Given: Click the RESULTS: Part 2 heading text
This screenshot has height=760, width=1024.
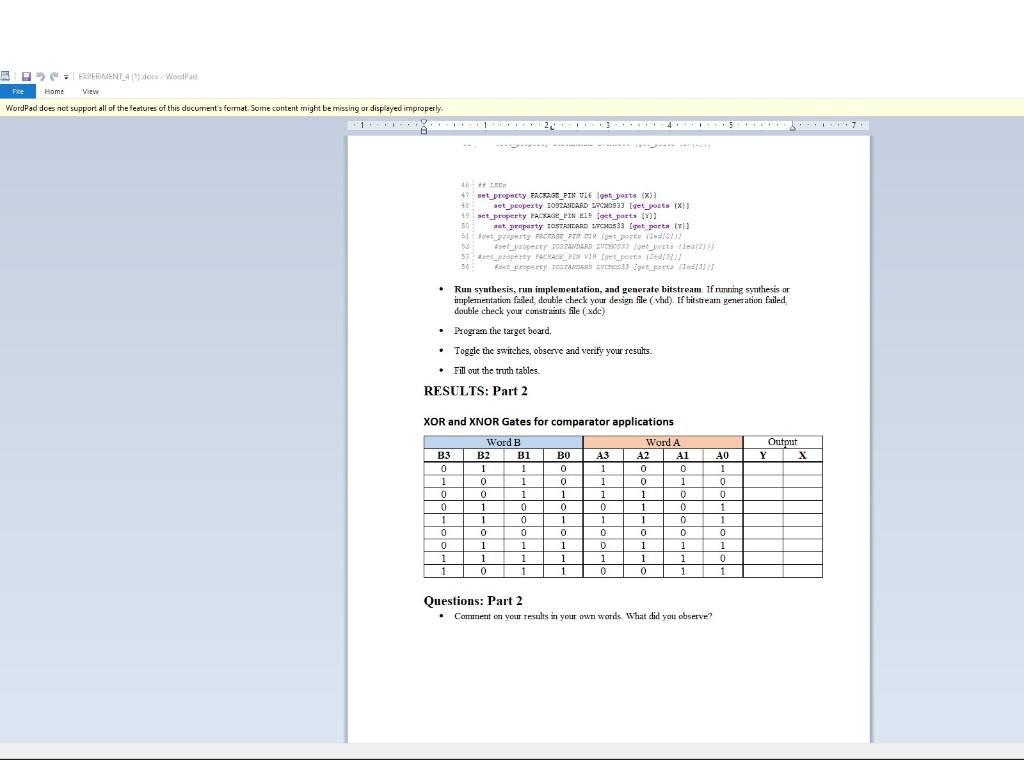Looking at the screenshot, I should coord(475,391).
